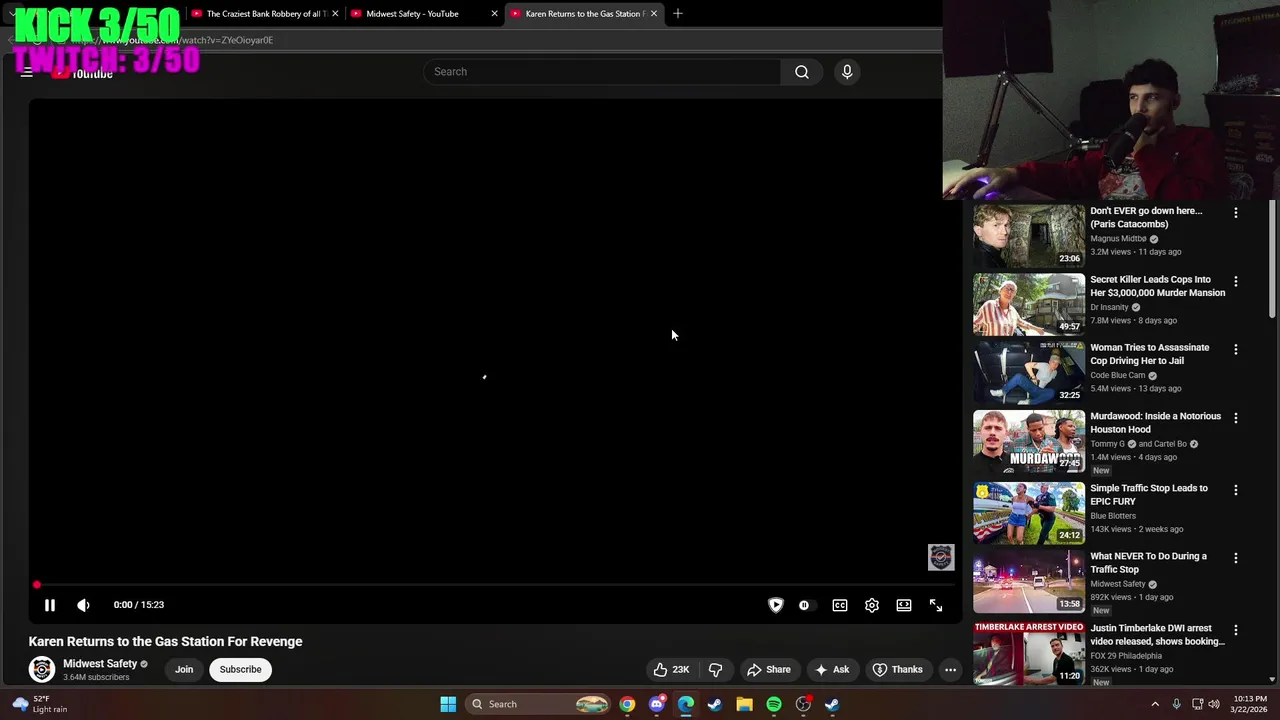The height and width of the screenshot is (720, 1280).
Task: Open Midwest Safety channel avatar
Action: (42, 669)
